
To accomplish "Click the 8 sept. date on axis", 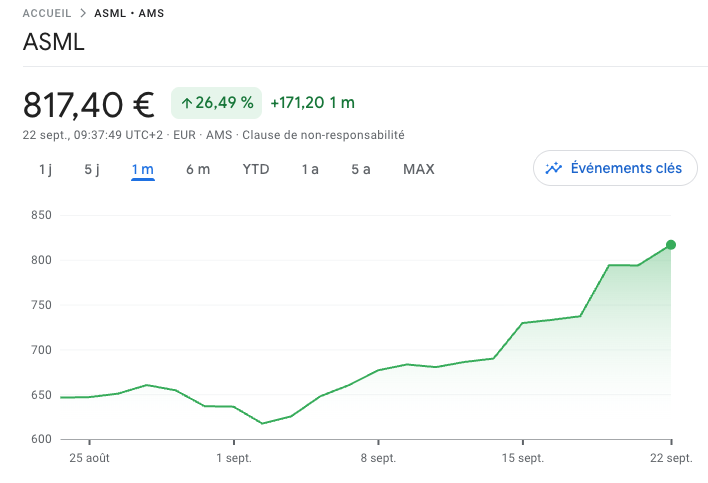I will pos(378,458).
